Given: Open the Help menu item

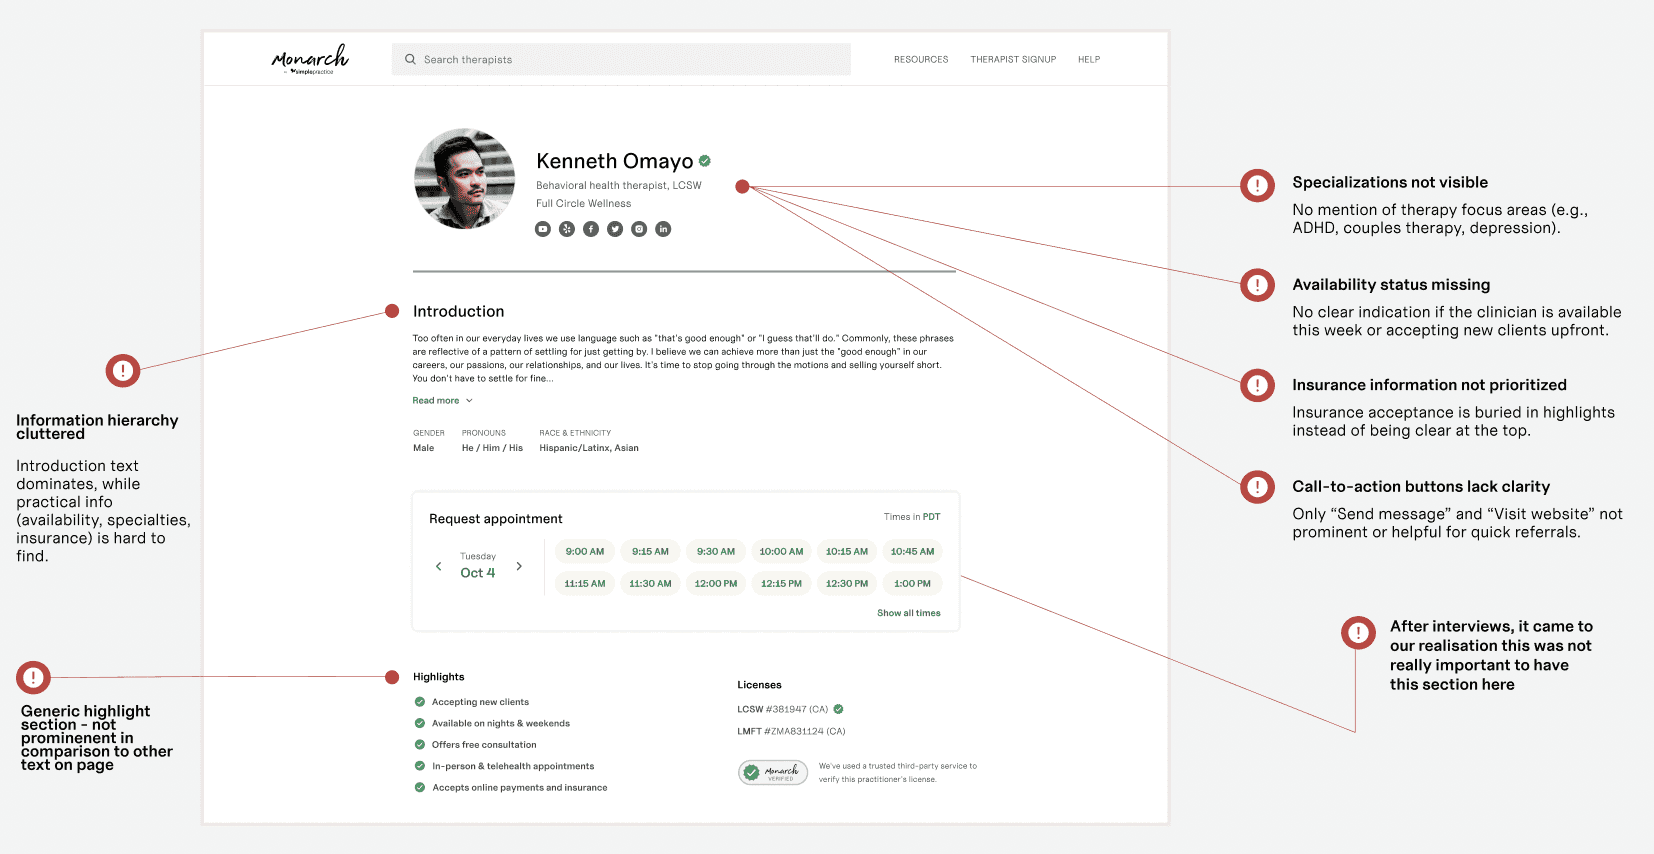Looking at the screenshot, I should [1089, 59].
